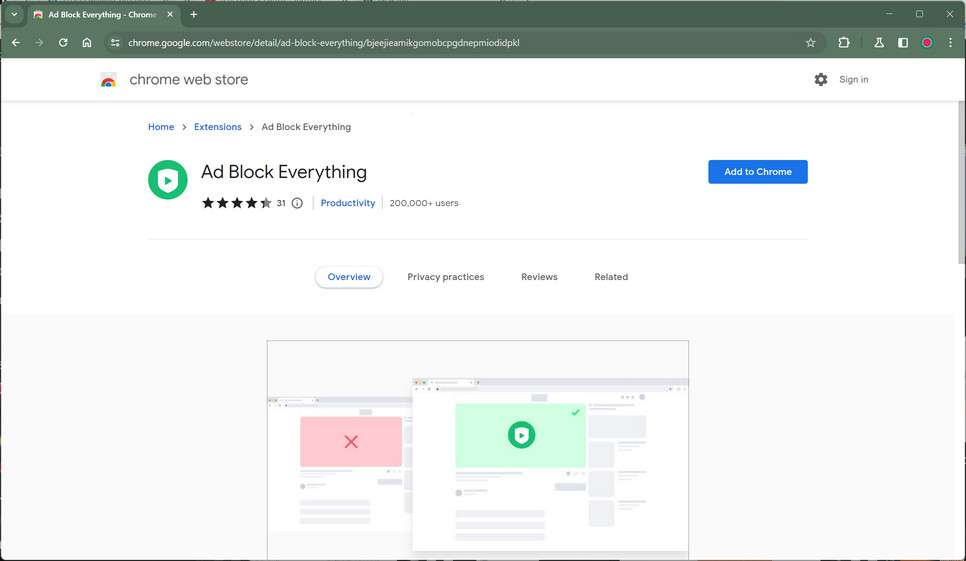Click the forward navigation arrow
The width and height of the screenshot is (966, 561).
click(x=39, y=42)
